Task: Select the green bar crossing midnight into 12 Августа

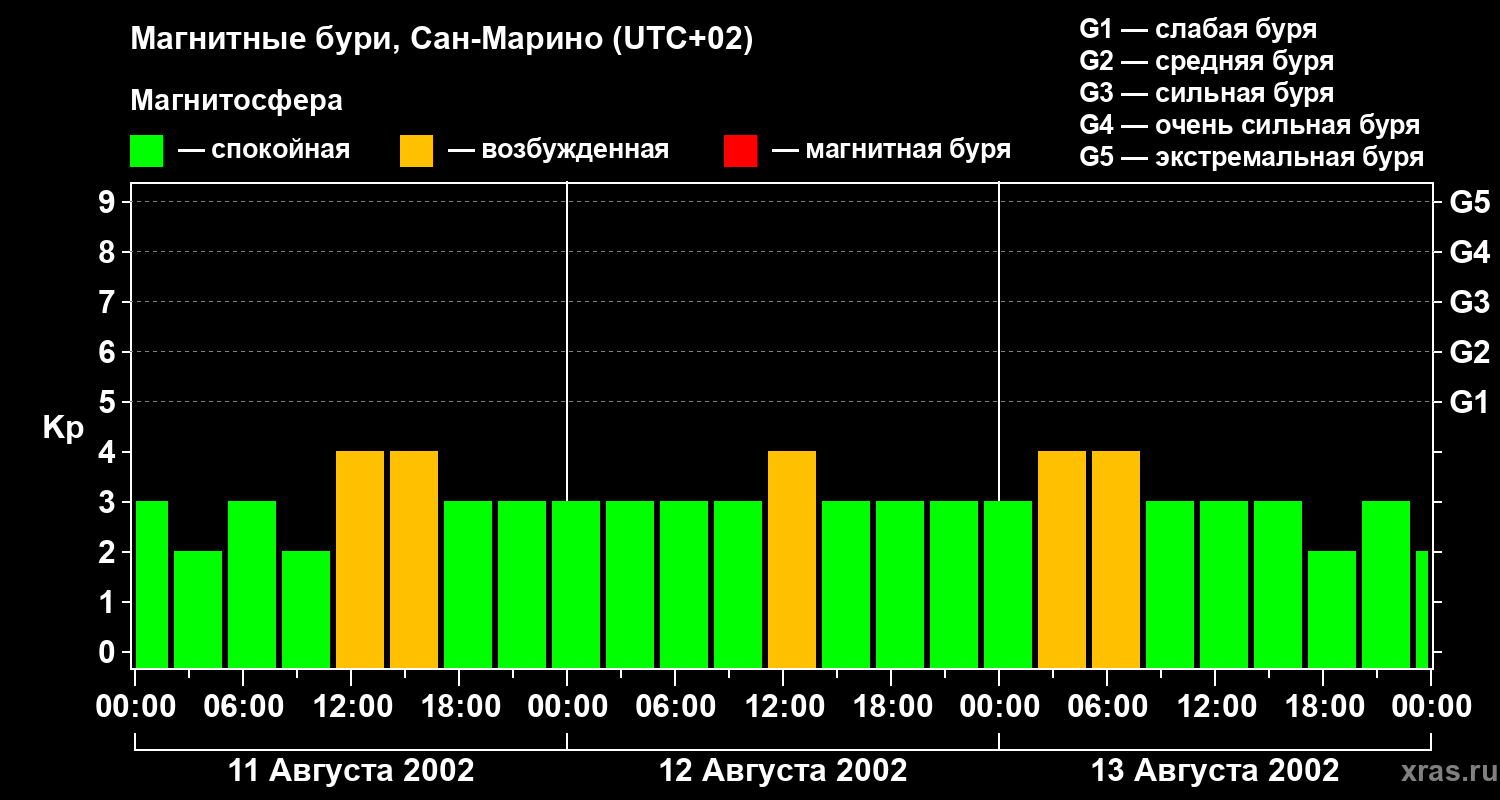Action: [576, 584]
